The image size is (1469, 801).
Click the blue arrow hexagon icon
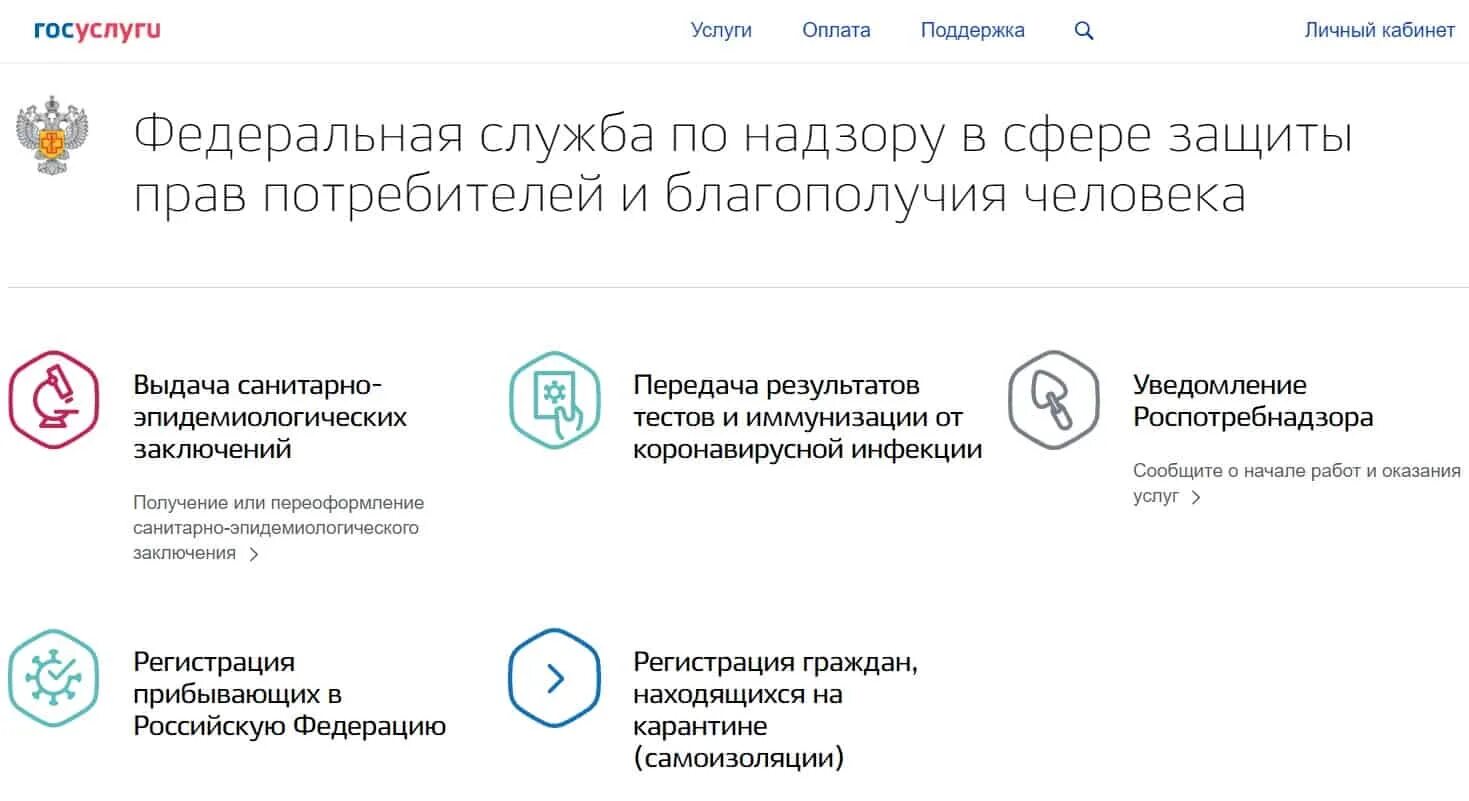[554, 678]
